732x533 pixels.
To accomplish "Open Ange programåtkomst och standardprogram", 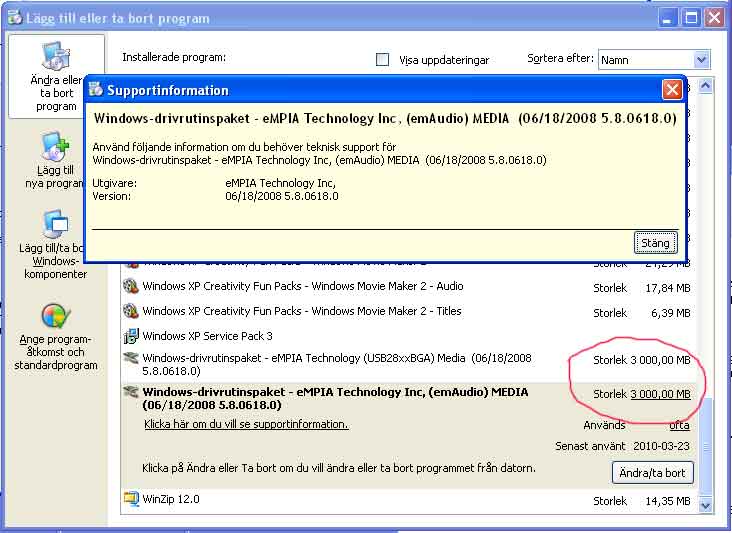I will 56,337.
